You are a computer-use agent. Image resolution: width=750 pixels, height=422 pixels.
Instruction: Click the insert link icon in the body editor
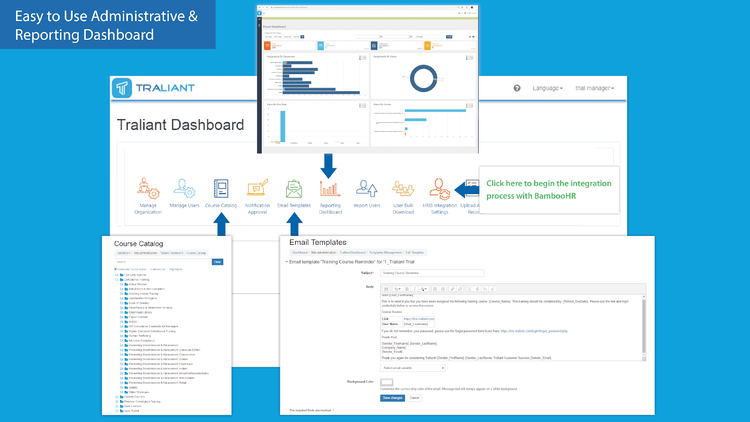pos(452,289)
